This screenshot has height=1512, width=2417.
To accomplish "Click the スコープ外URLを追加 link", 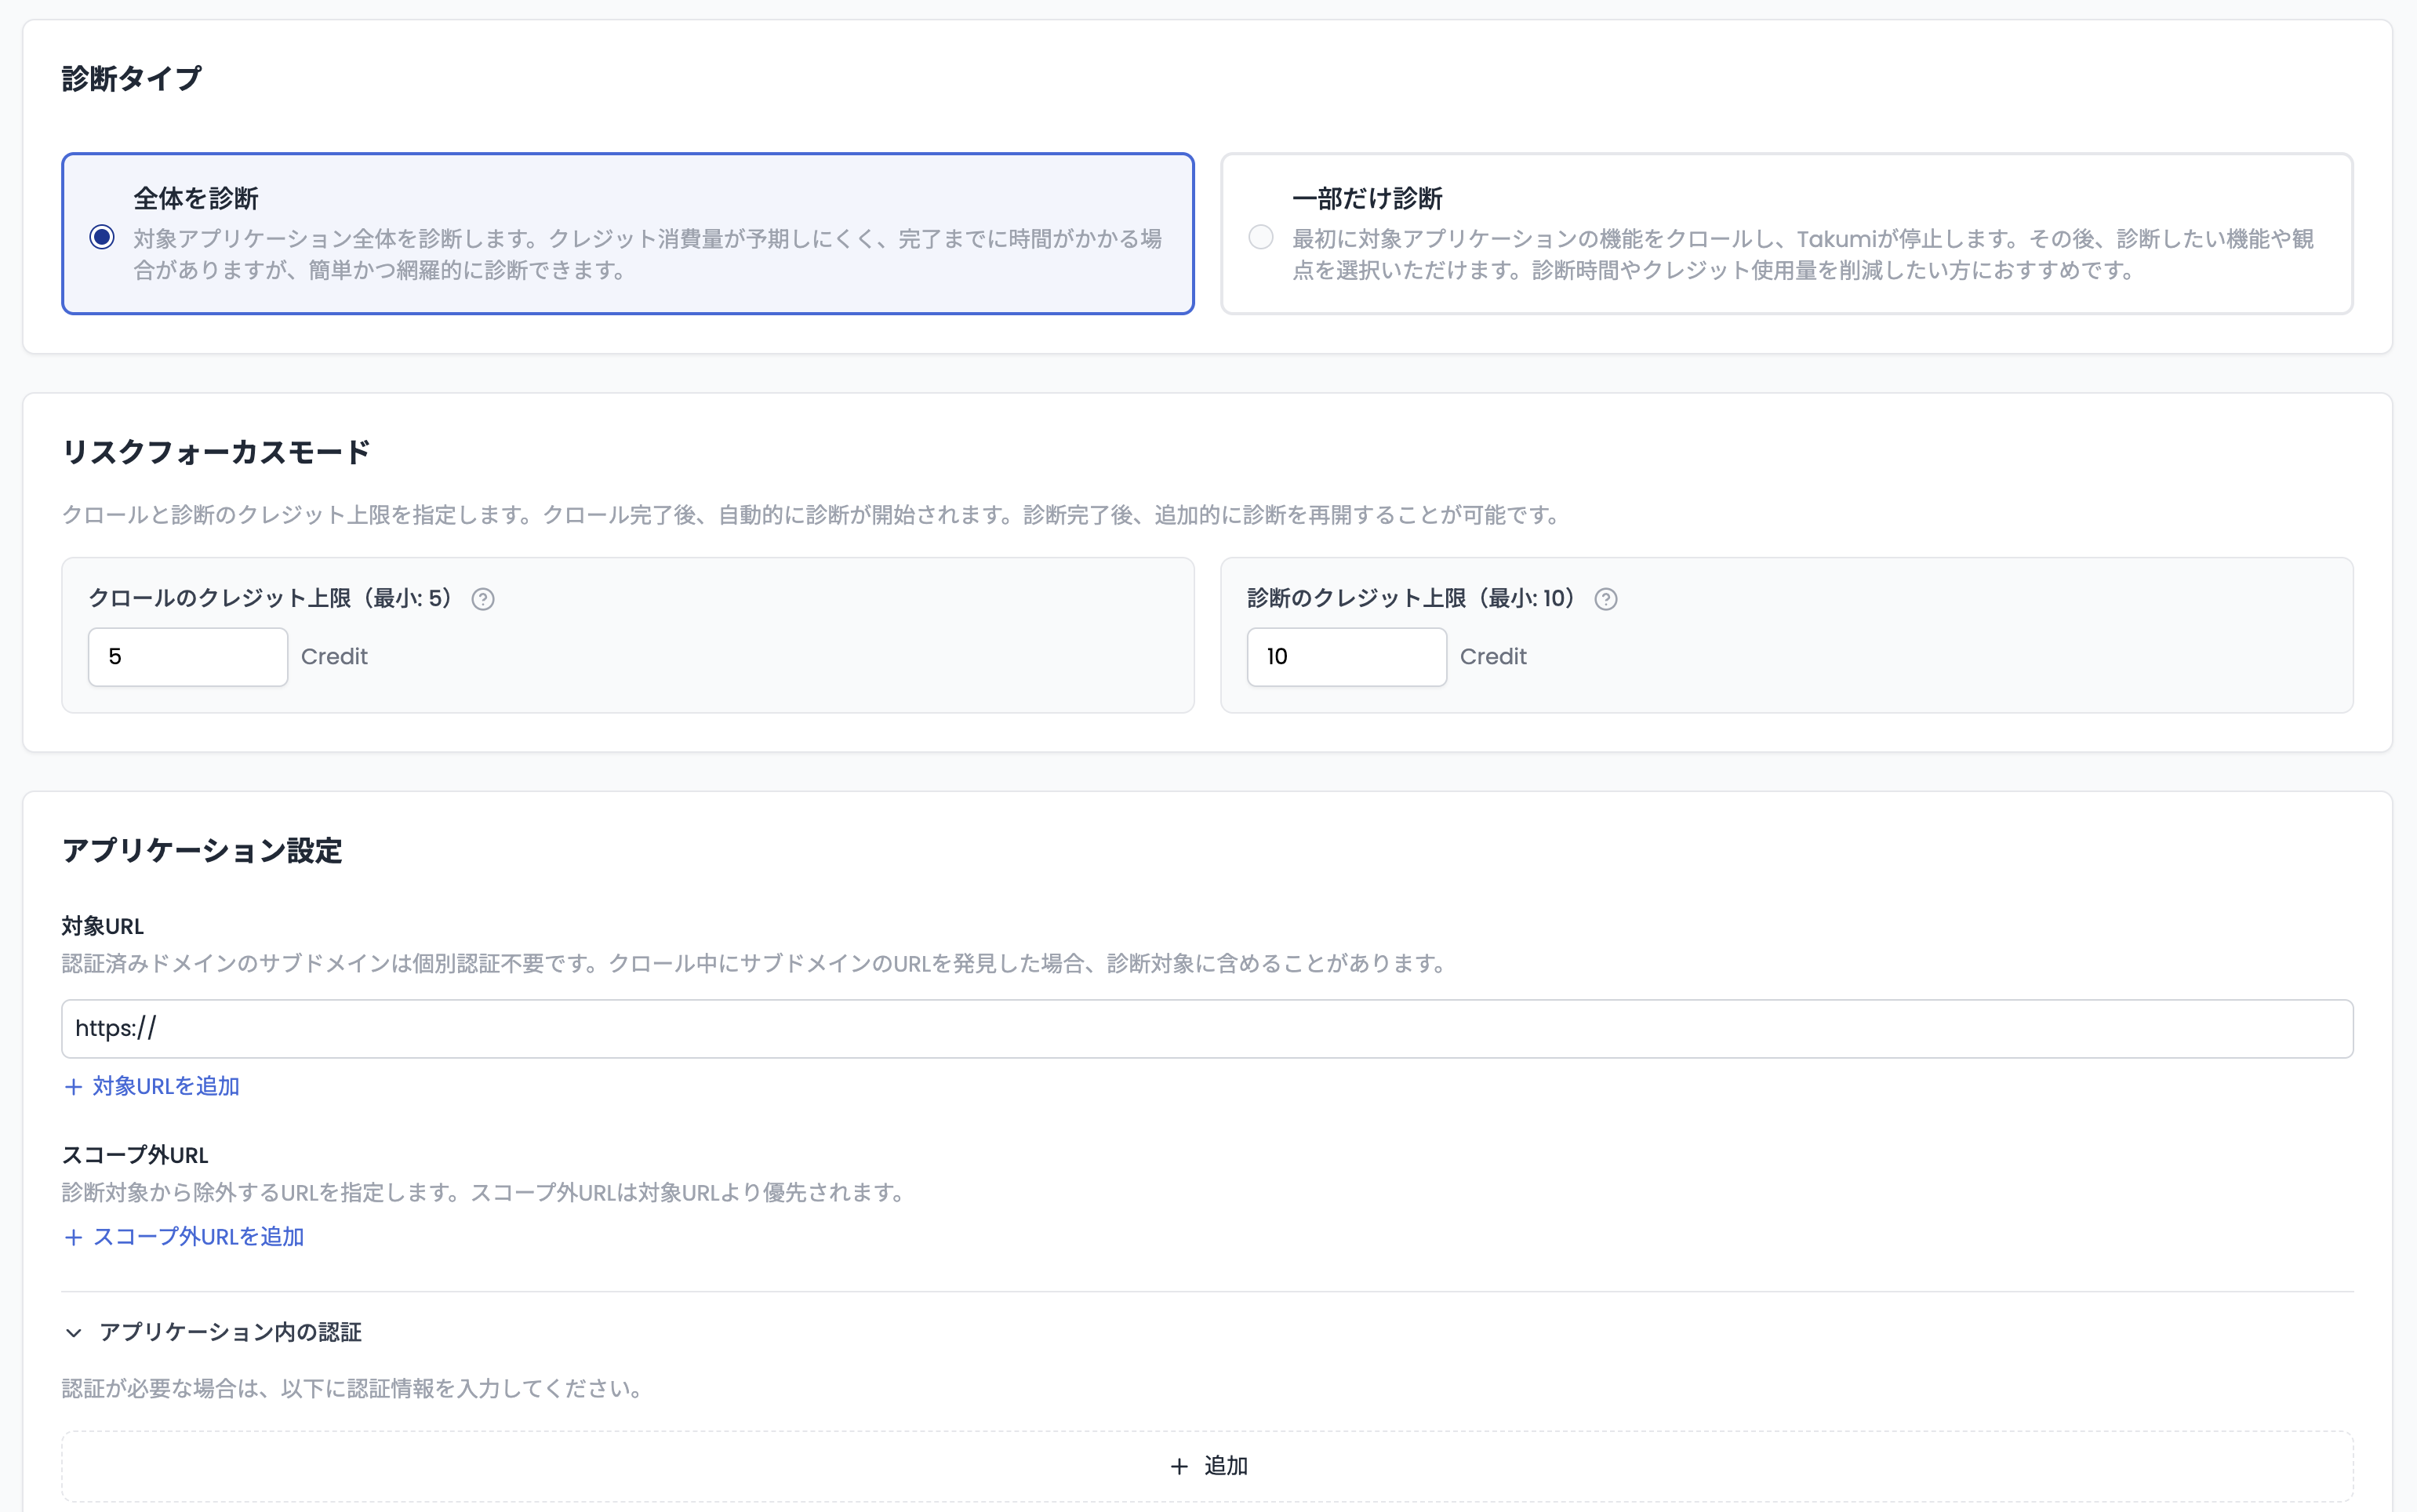I will point(198,1237).
